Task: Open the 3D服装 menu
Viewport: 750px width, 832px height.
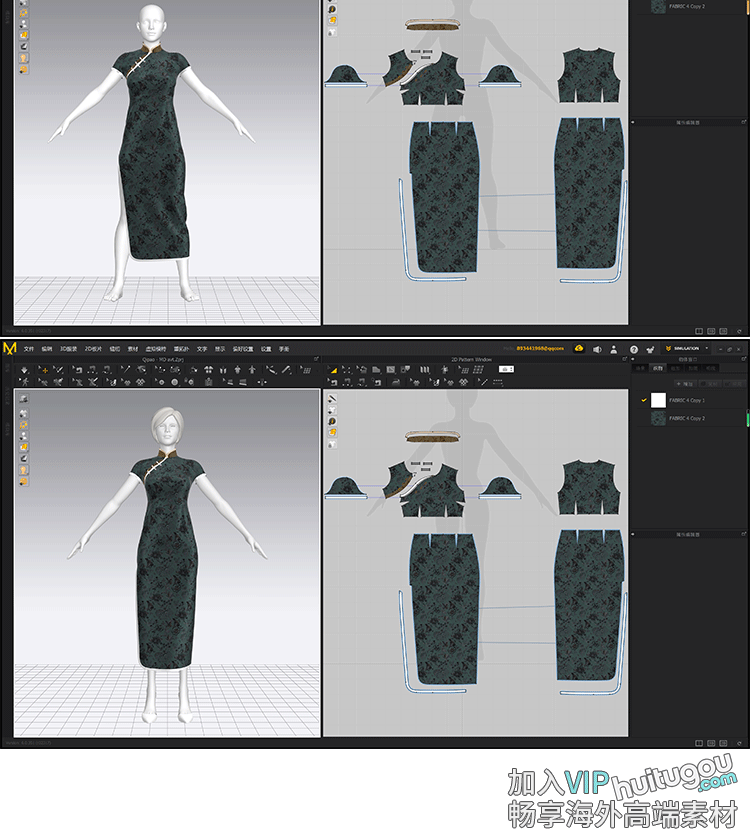Action: 68,349
